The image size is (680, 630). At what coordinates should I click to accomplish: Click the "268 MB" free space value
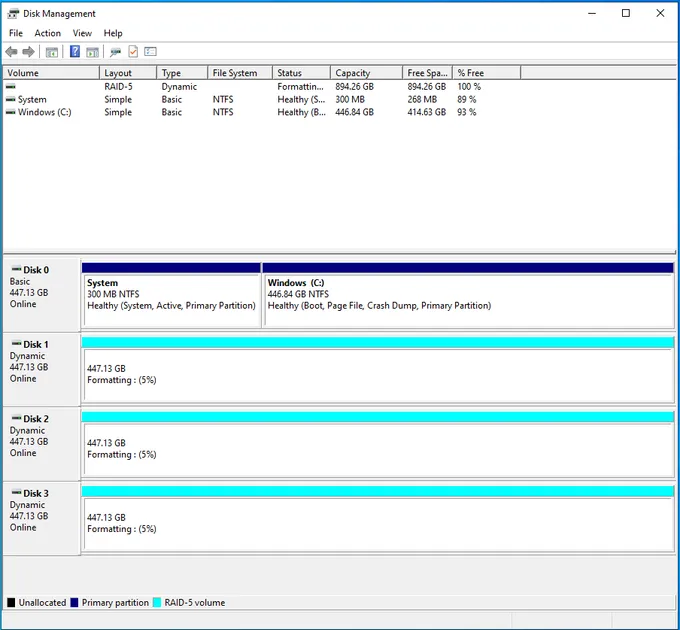pos(422,99)
